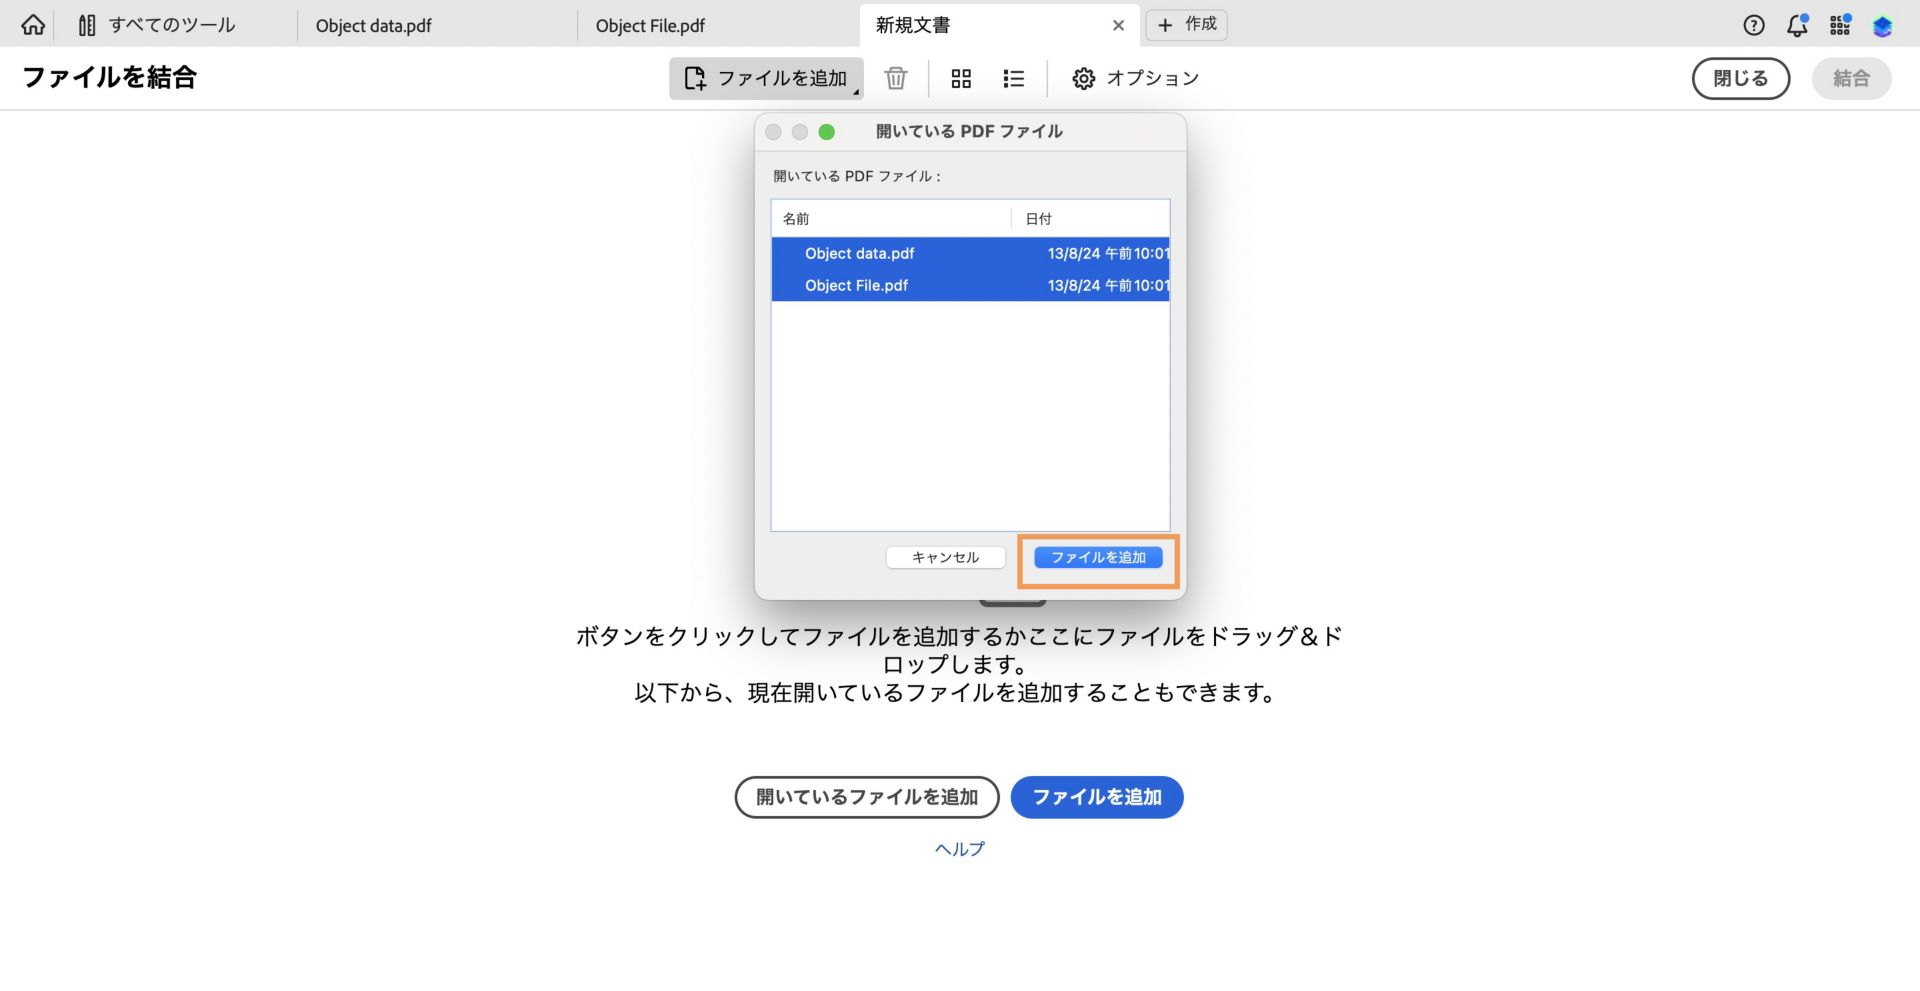
Task: Switch to grid view of combined files
Action: click(x=961, y=78)
